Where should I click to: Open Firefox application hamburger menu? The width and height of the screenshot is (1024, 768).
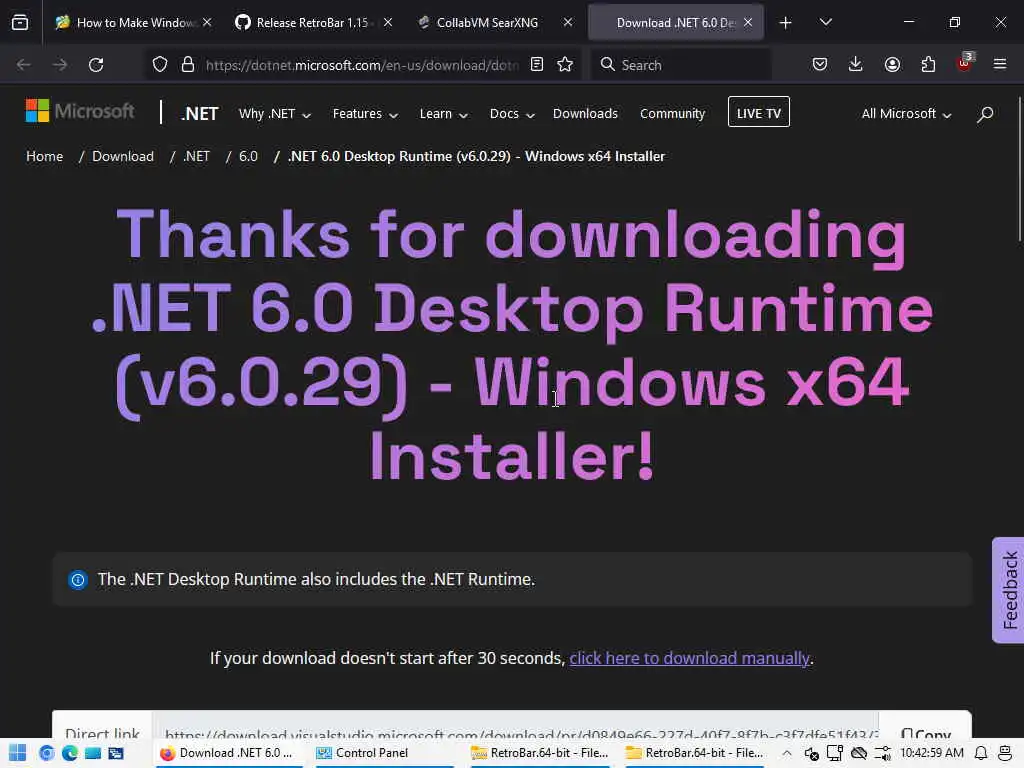pyautogui.click(x=1000, y=65)
